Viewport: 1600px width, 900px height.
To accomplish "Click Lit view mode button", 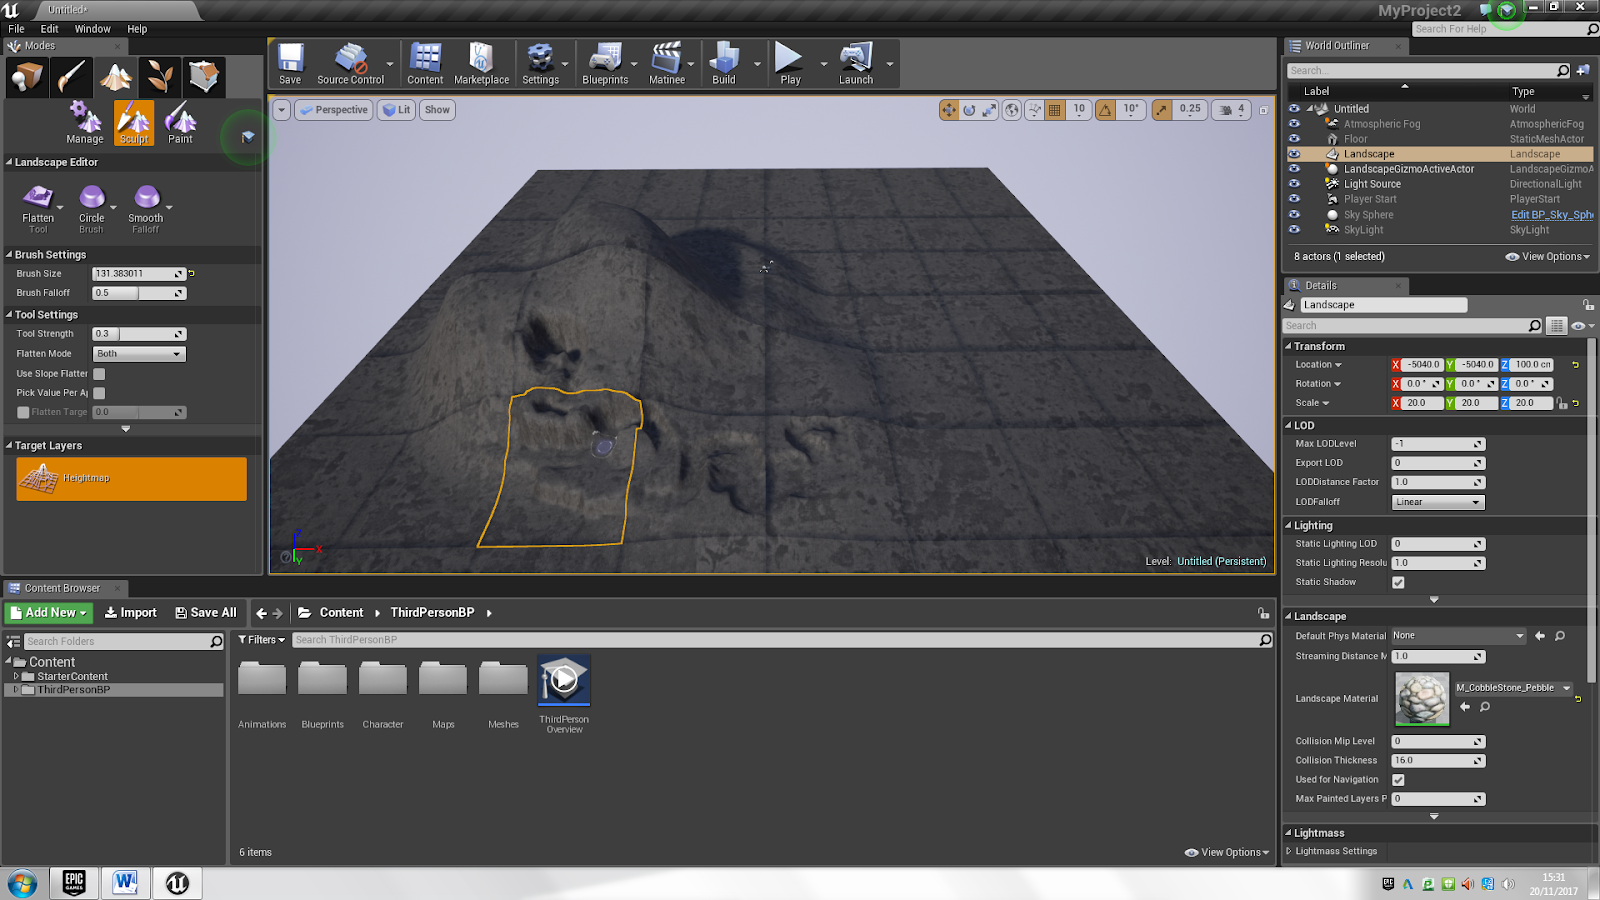I will pos(396,110).
